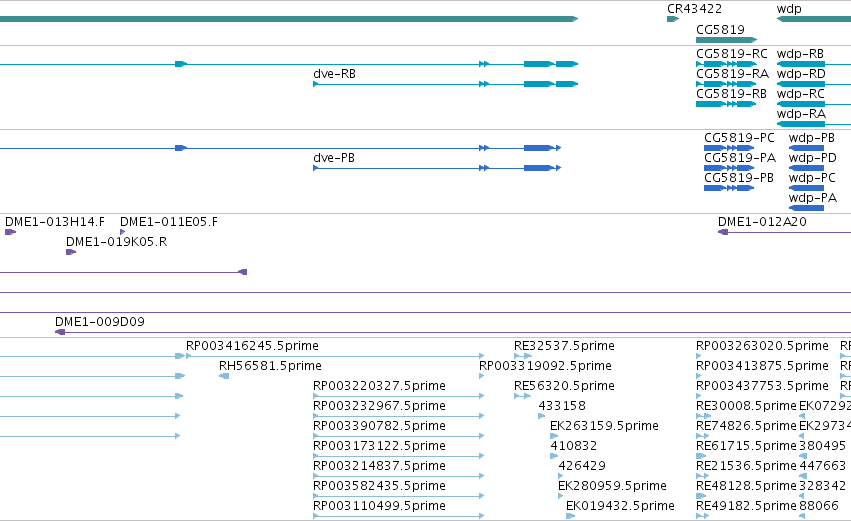
Task: Select EST feature 447663
Action: click(803, 476)
